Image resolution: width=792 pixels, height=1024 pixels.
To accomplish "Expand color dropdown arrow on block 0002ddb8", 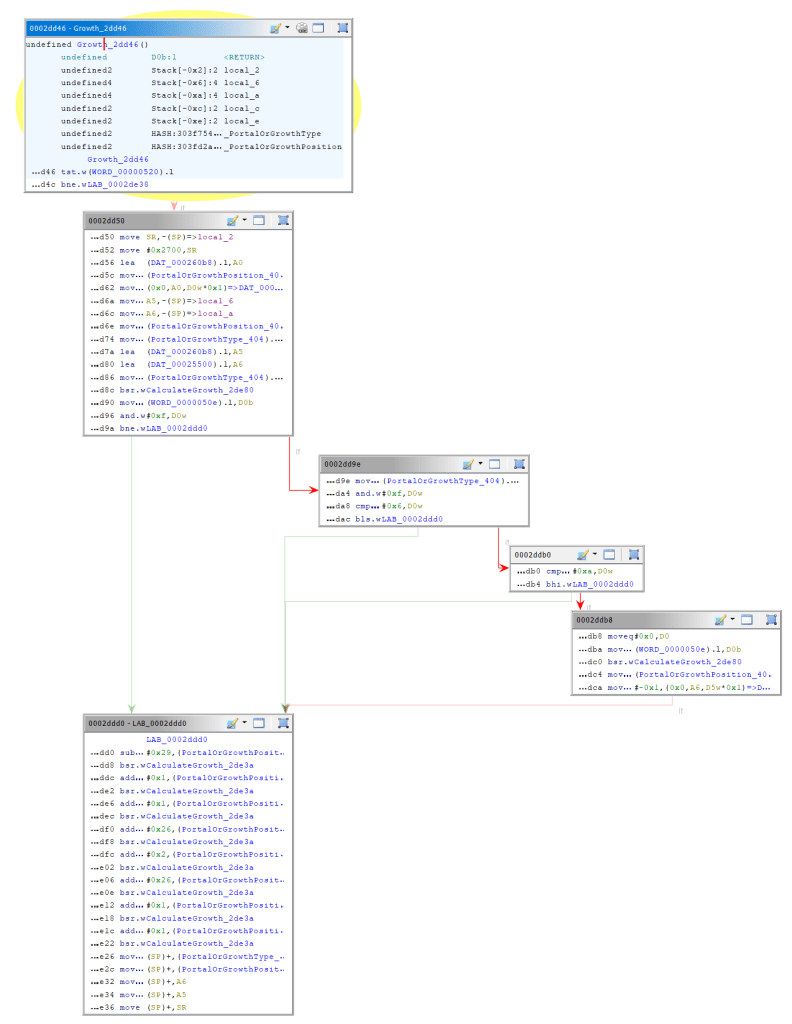I will (731, 620).
